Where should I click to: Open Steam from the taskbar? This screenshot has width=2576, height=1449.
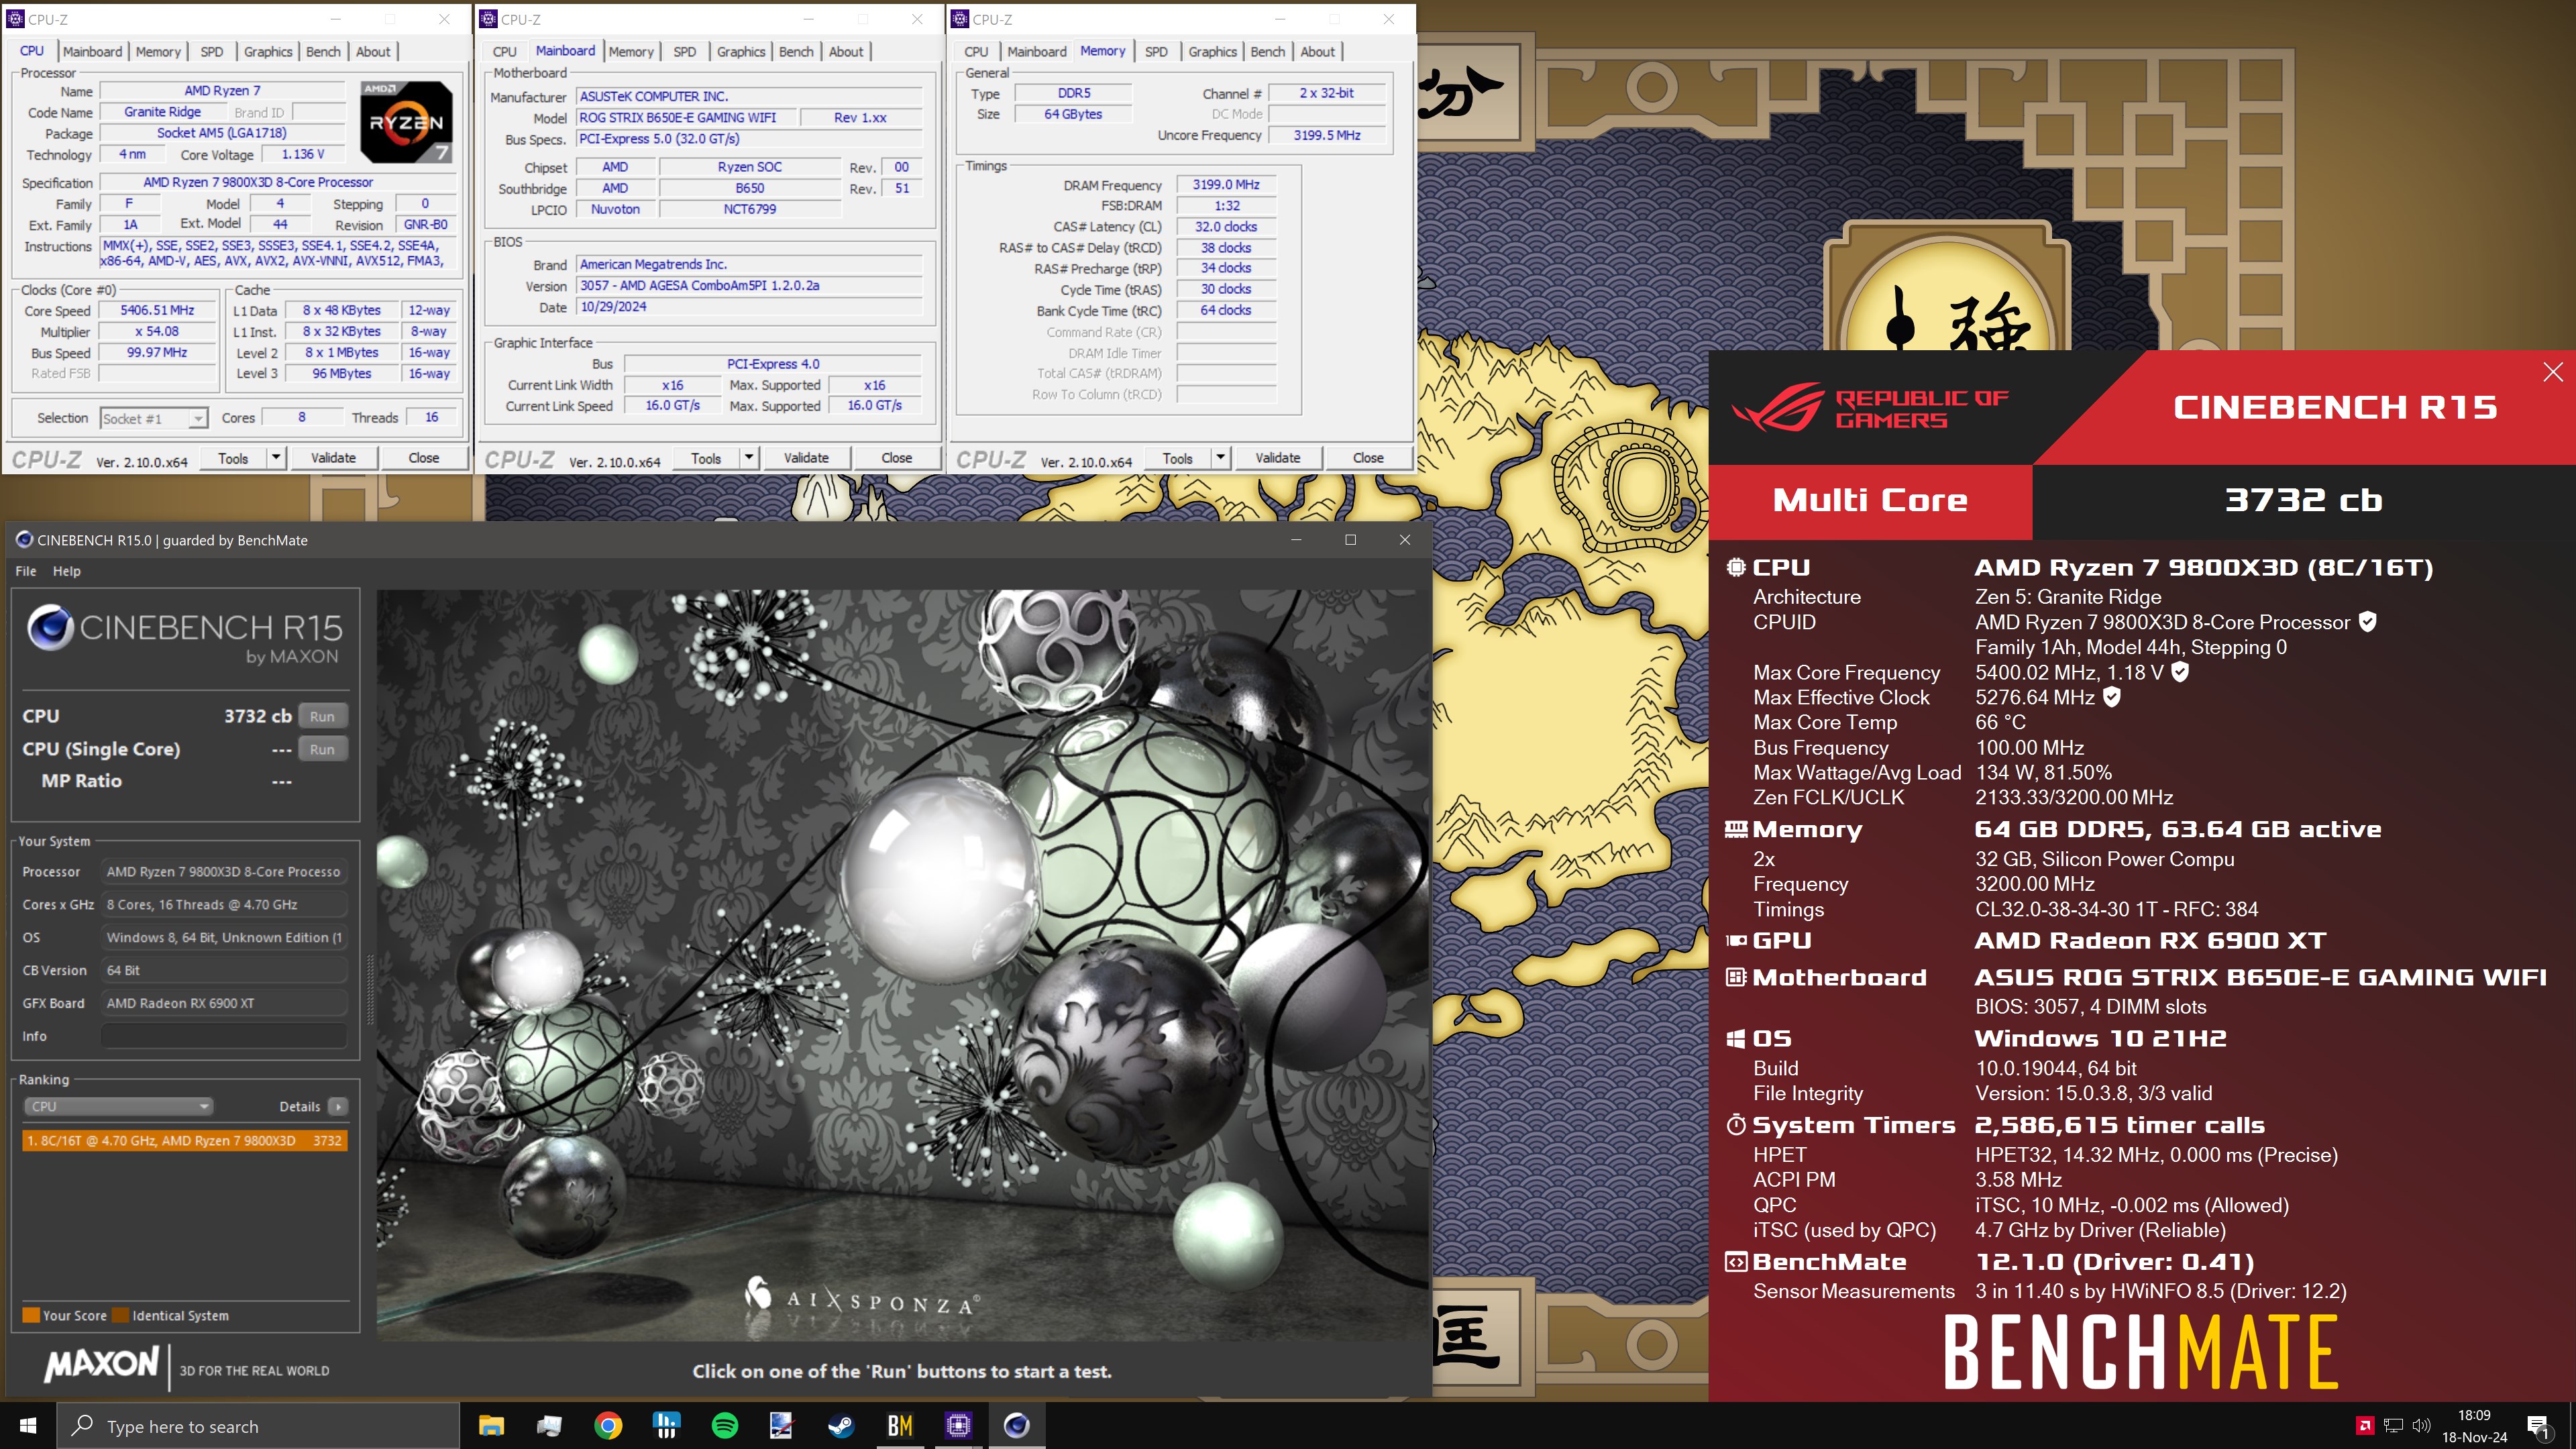841,1425
